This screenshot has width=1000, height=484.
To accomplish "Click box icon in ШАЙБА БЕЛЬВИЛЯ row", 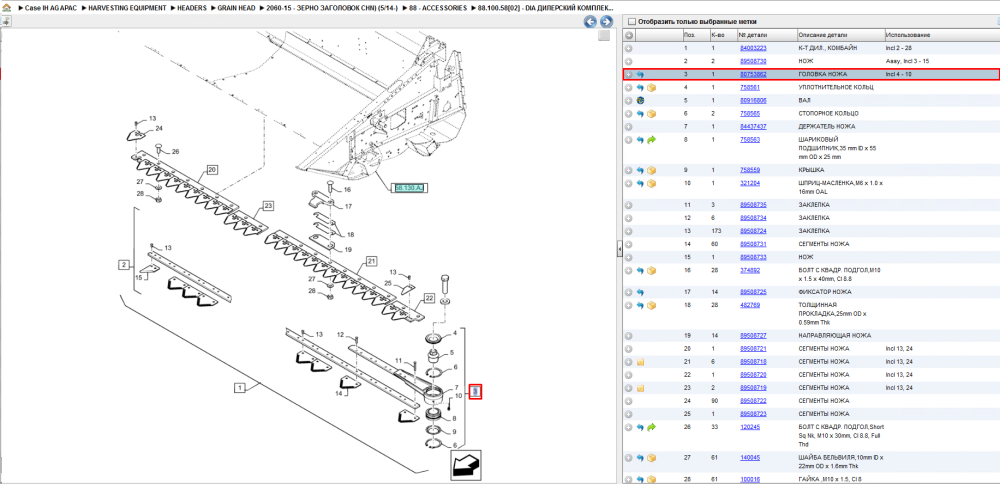I will [652, 458].
